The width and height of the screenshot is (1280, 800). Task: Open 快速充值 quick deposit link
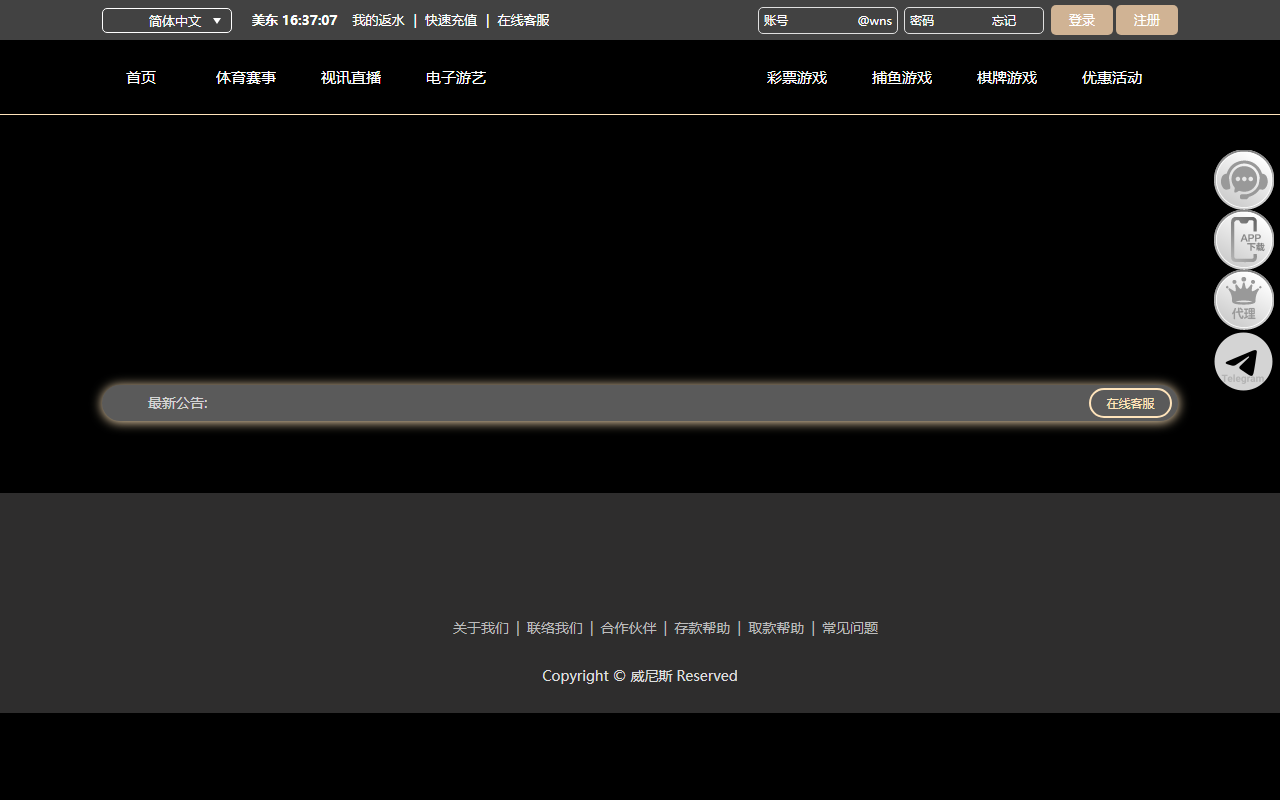tap(451, 20)
